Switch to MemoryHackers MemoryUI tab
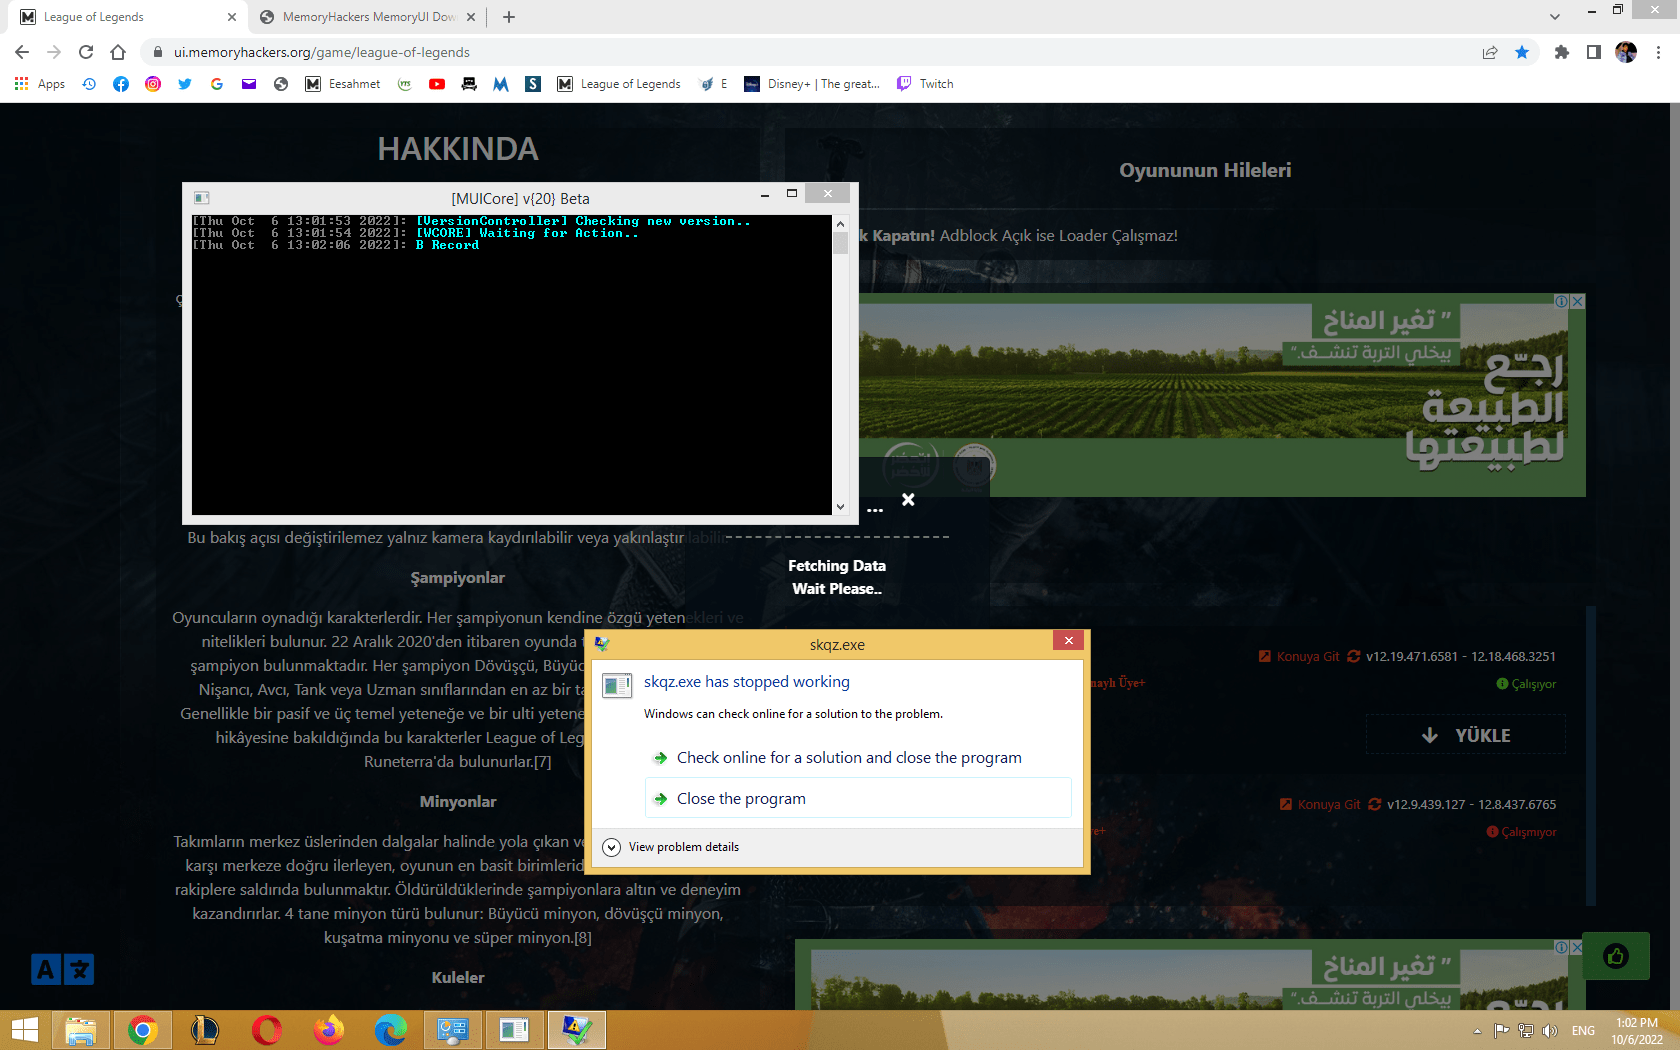Viewport: 1680px width, 1050px height. (368, 17)
